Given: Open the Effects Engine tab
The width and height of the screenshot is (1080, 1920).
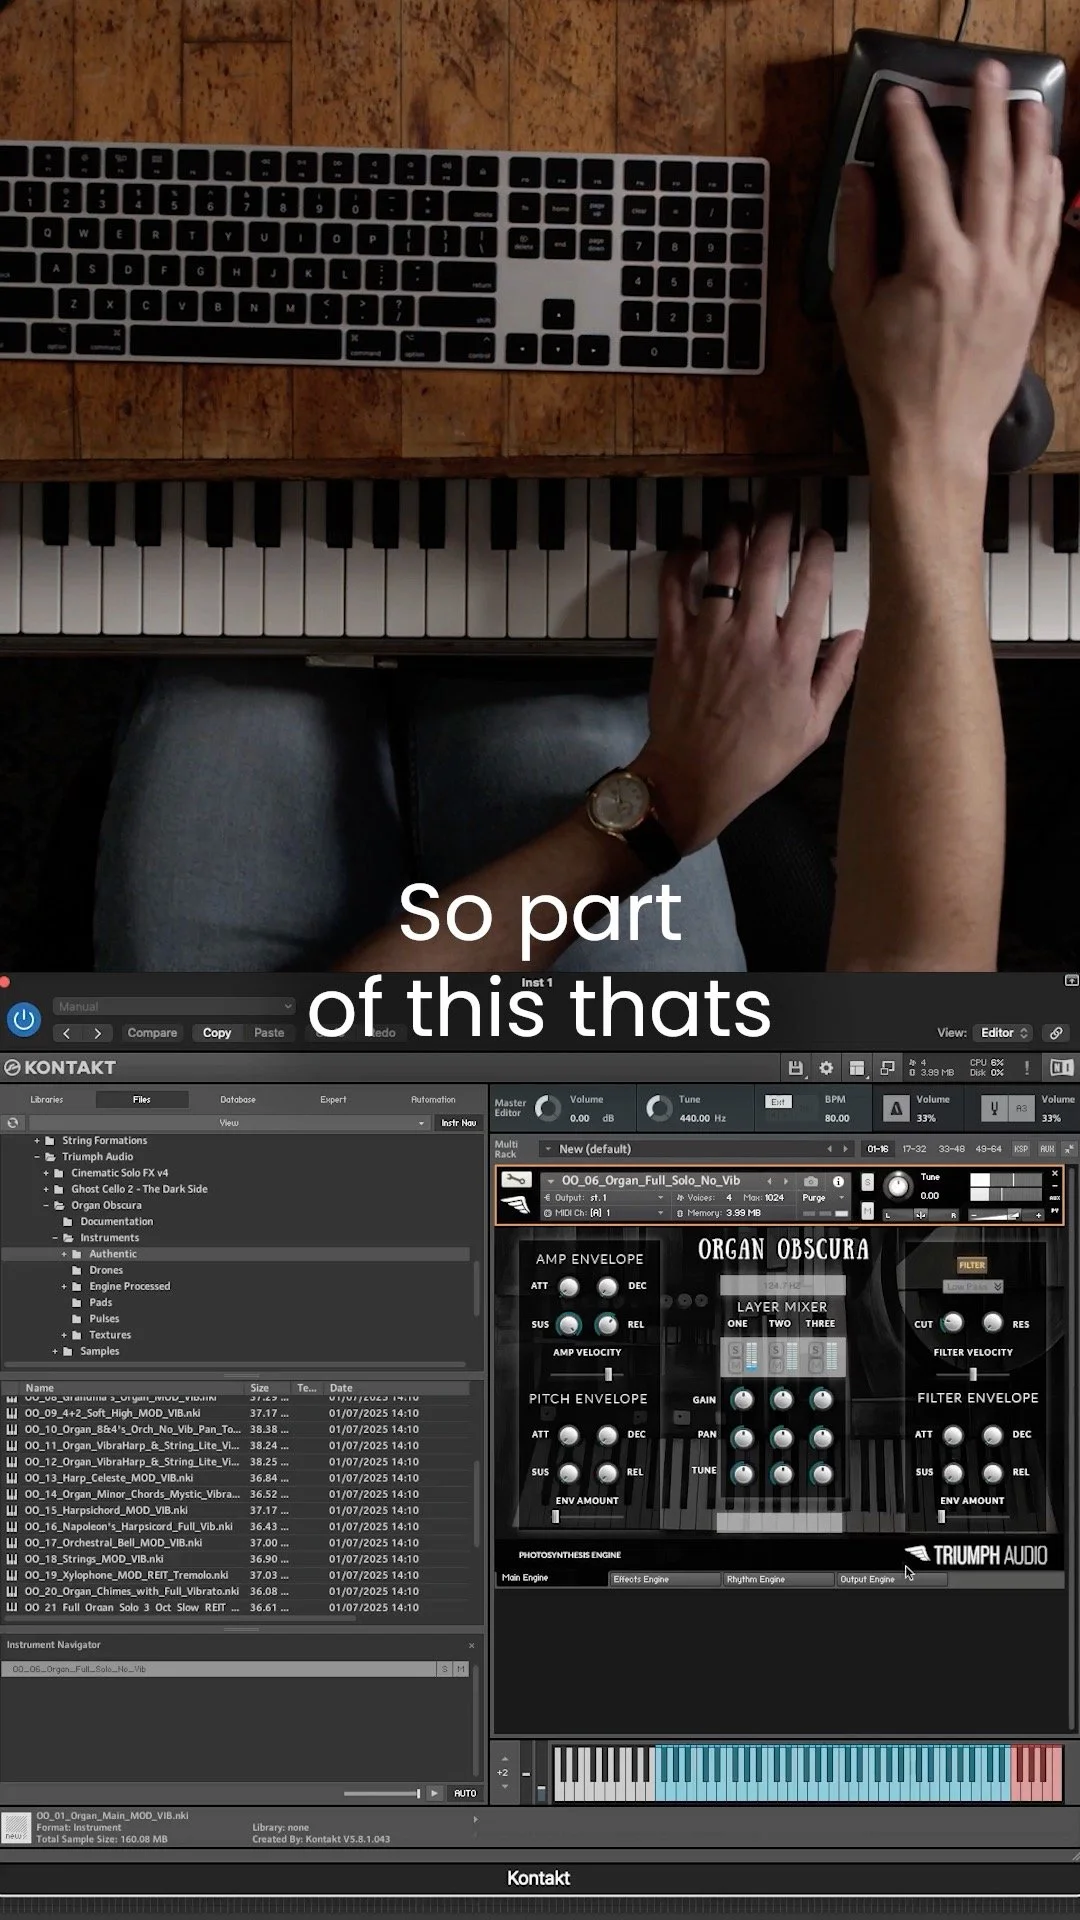Looking at the screenshot, I should pos(664,1579).
